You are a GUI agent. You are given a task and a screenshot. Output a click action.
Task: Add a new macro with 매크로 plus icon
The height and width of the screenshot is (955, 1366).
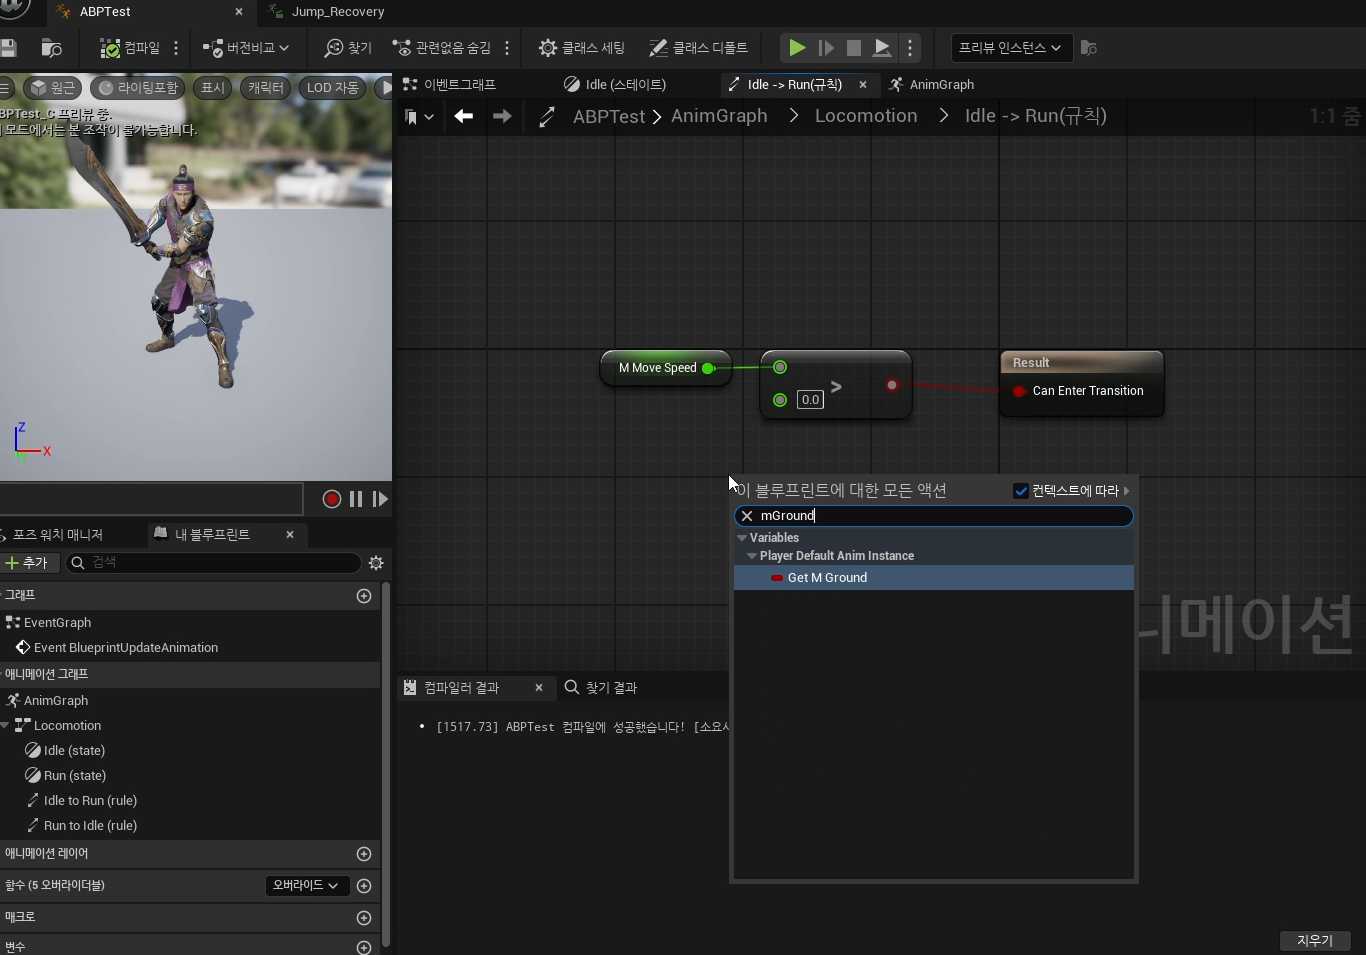[x=364, y=918]
